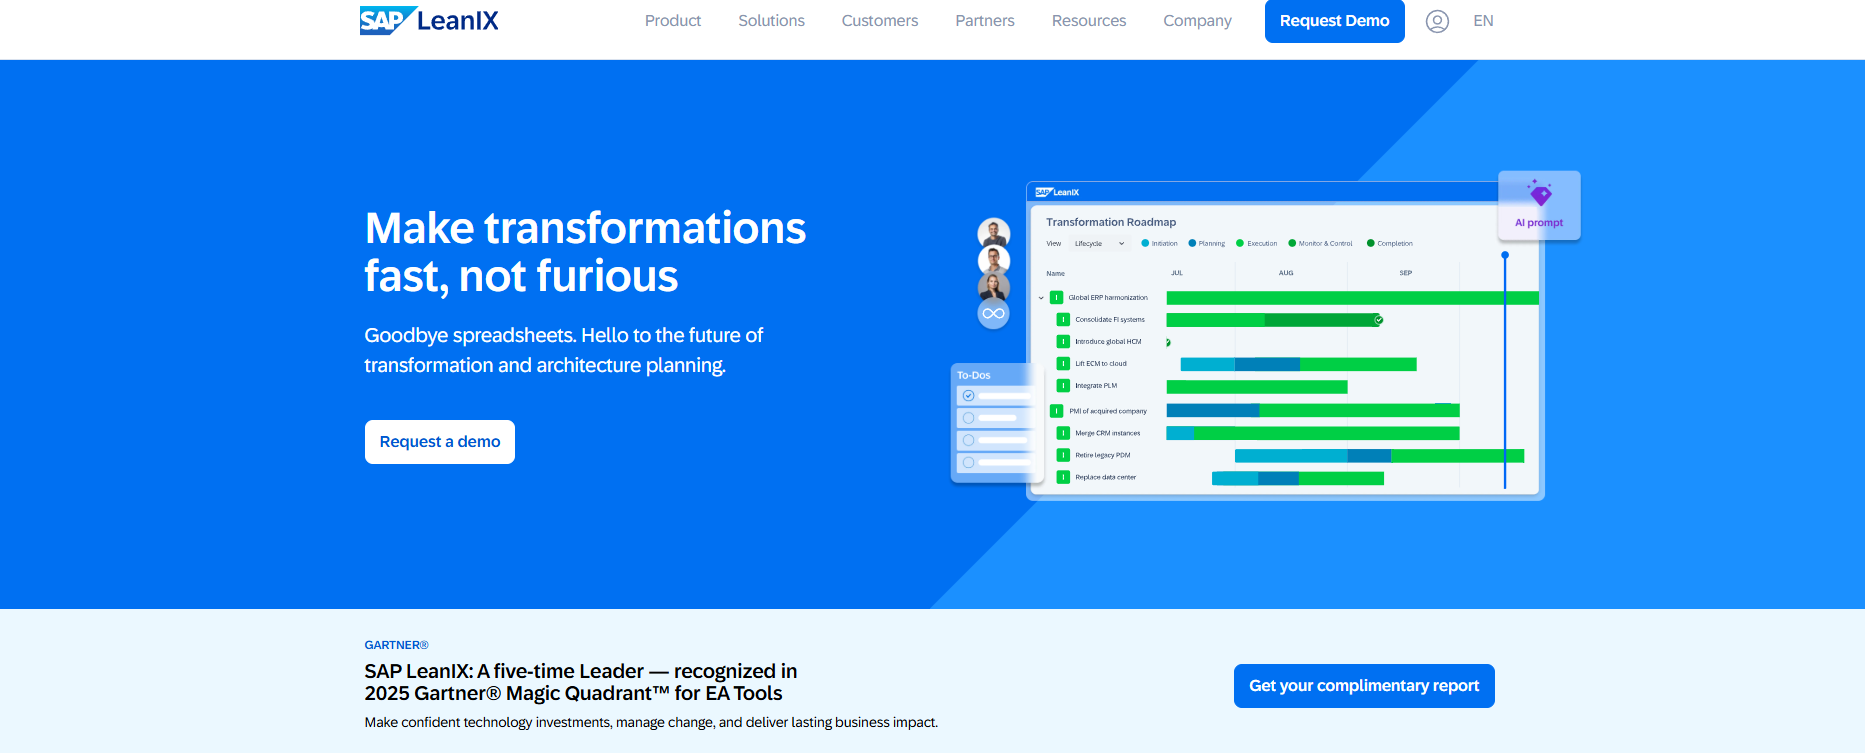Viewport: 1865px width, 753px height.
Task: Click the checked To-Dos item circle
Action: pos(968,396)
